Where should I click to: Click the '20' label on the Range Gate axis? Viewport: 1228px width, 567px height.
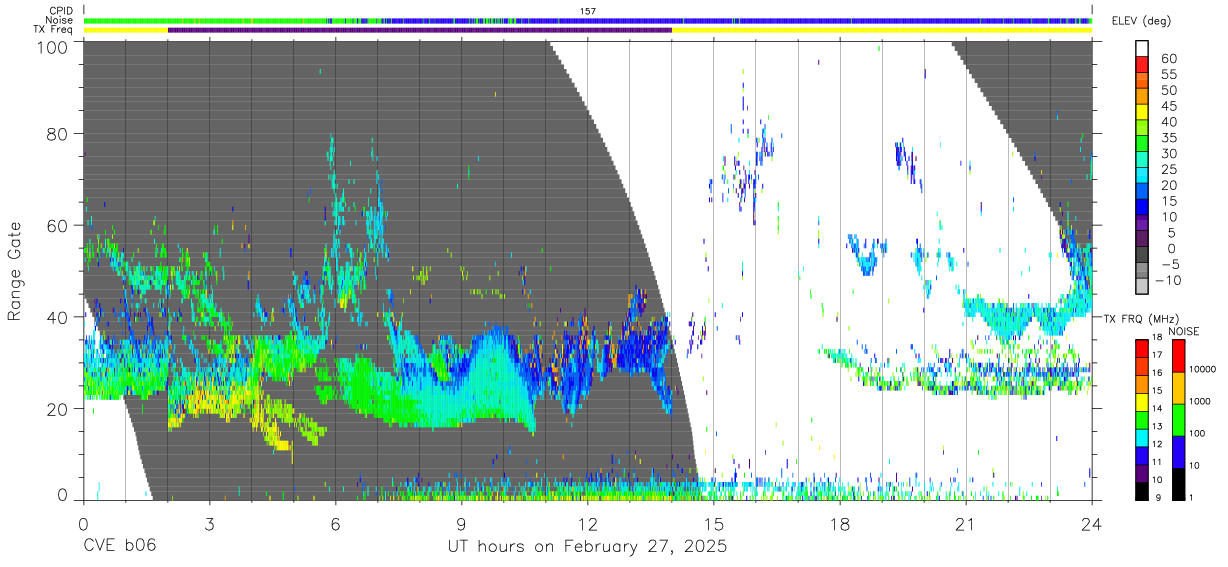tap(58, 409)
